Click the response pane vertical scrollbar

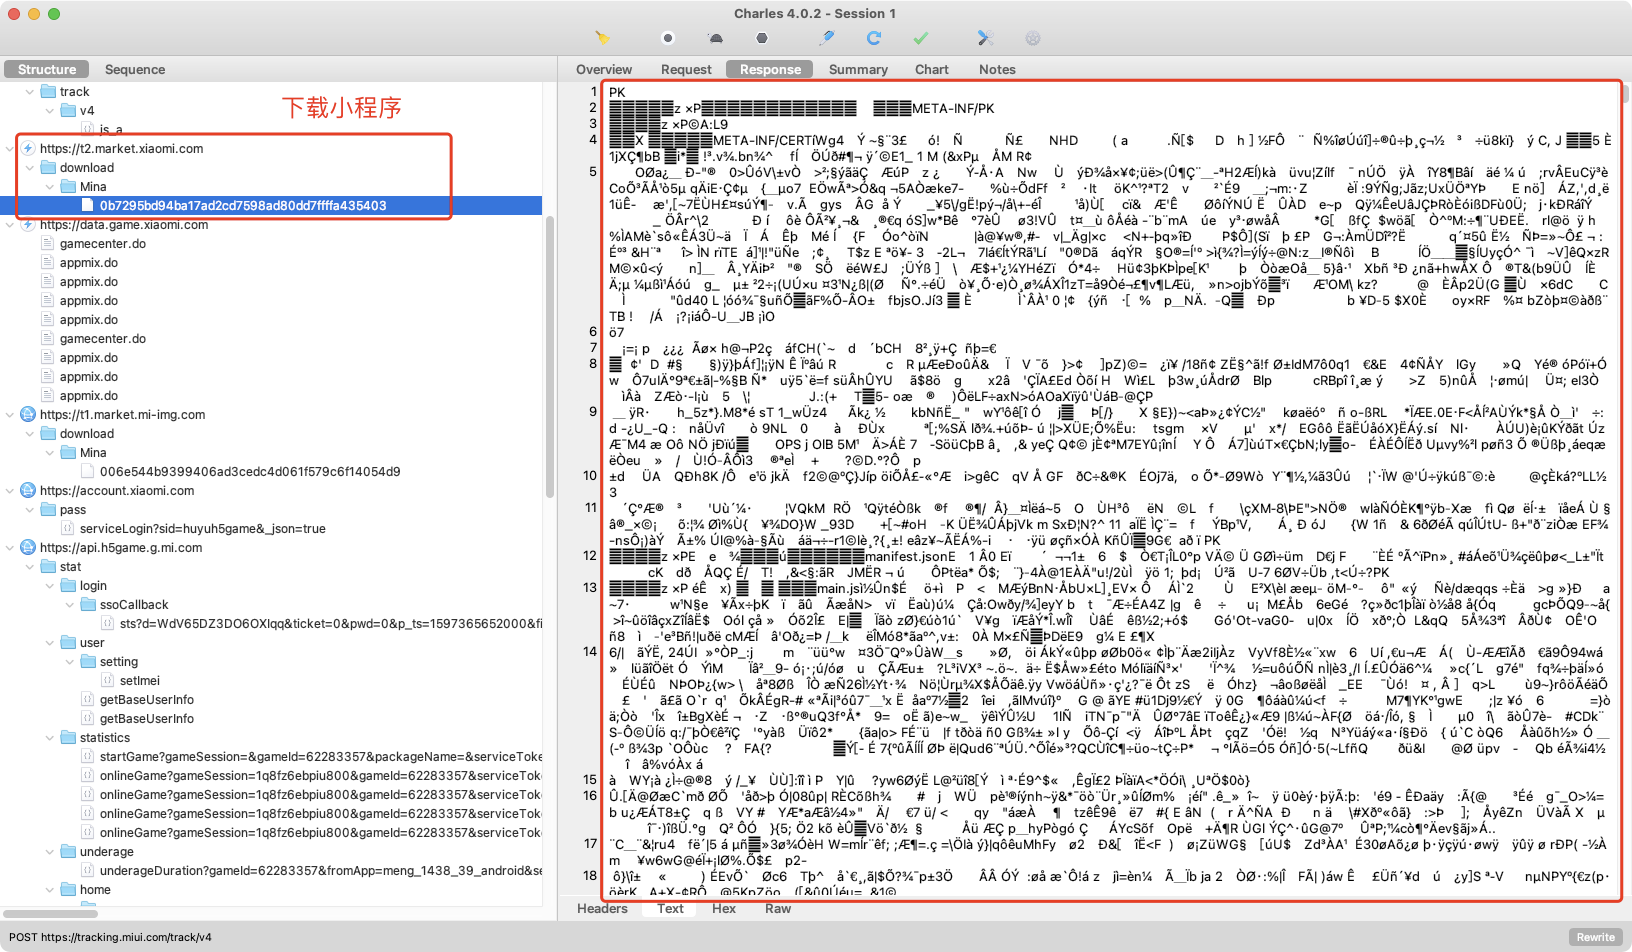tap(1626, 95)
